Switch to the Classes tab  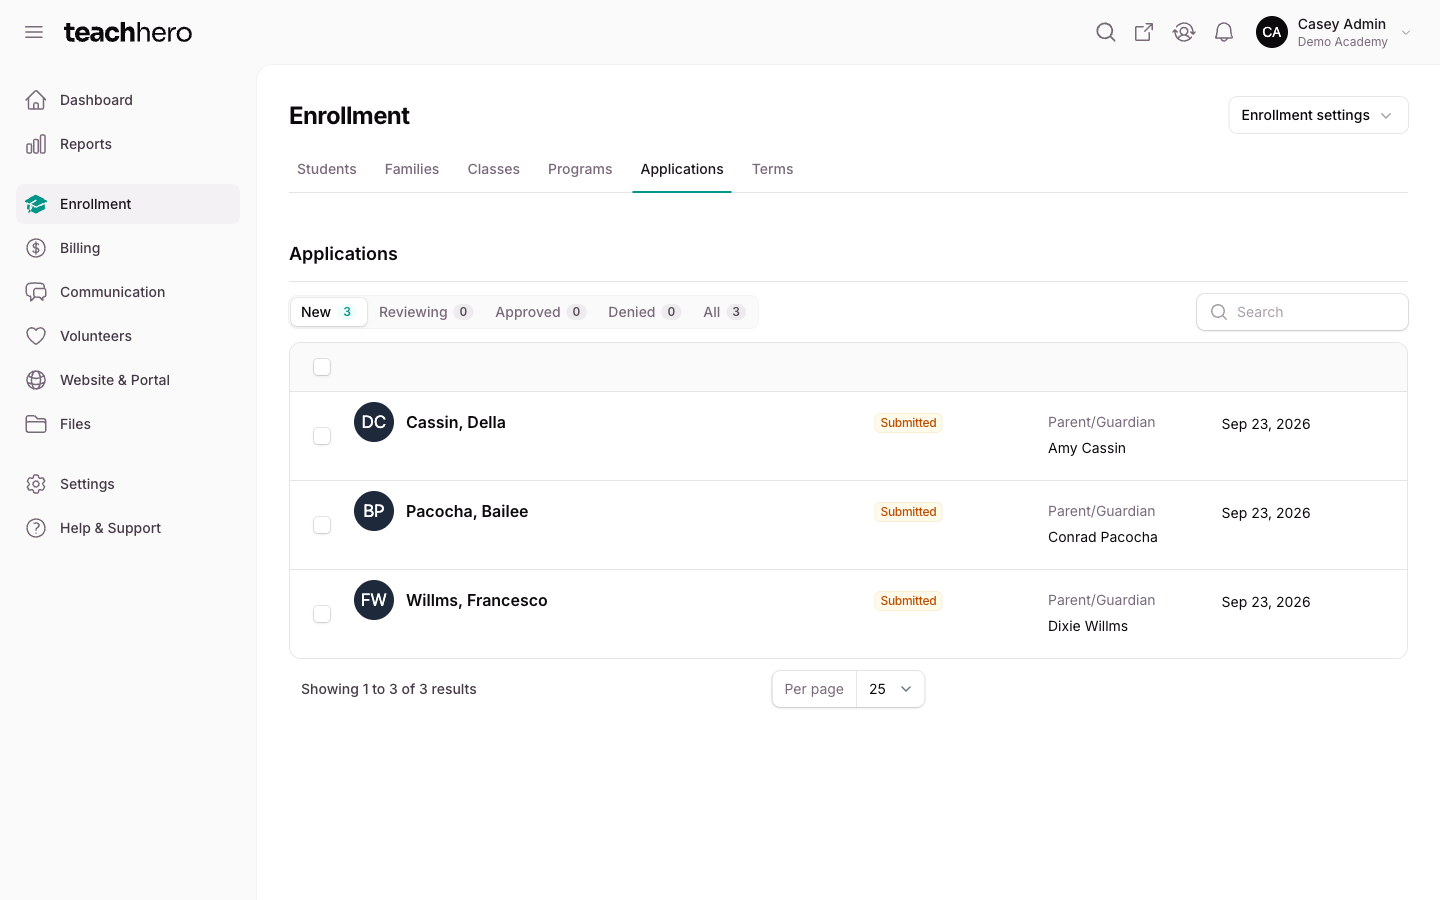pyautogui.click(x=494, y=169)
